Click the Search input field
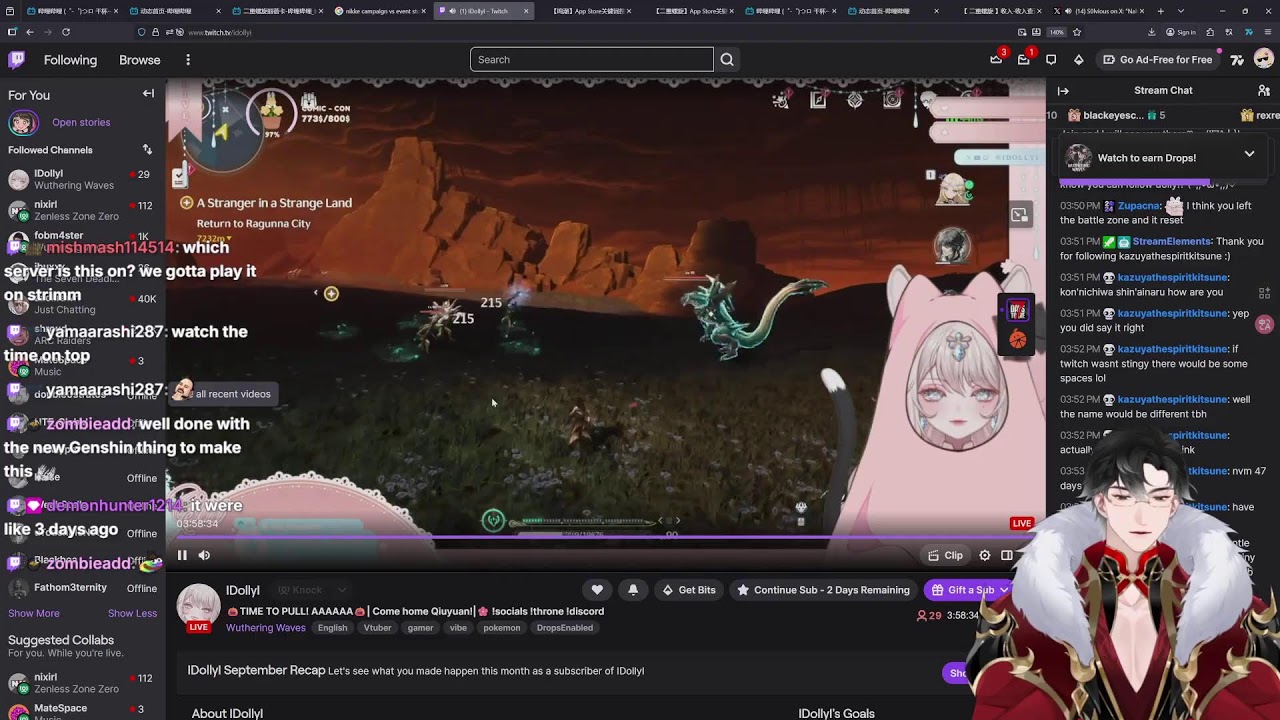 (x=592, y=60)
